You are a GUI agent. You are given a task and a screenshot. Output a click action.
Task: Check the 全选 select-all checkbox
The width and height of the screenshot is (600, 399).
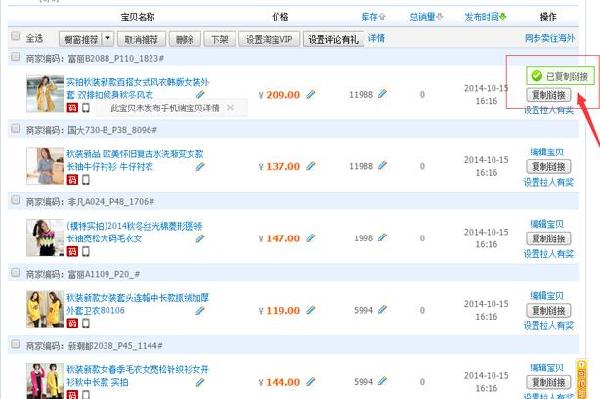[x=15, y=36]
